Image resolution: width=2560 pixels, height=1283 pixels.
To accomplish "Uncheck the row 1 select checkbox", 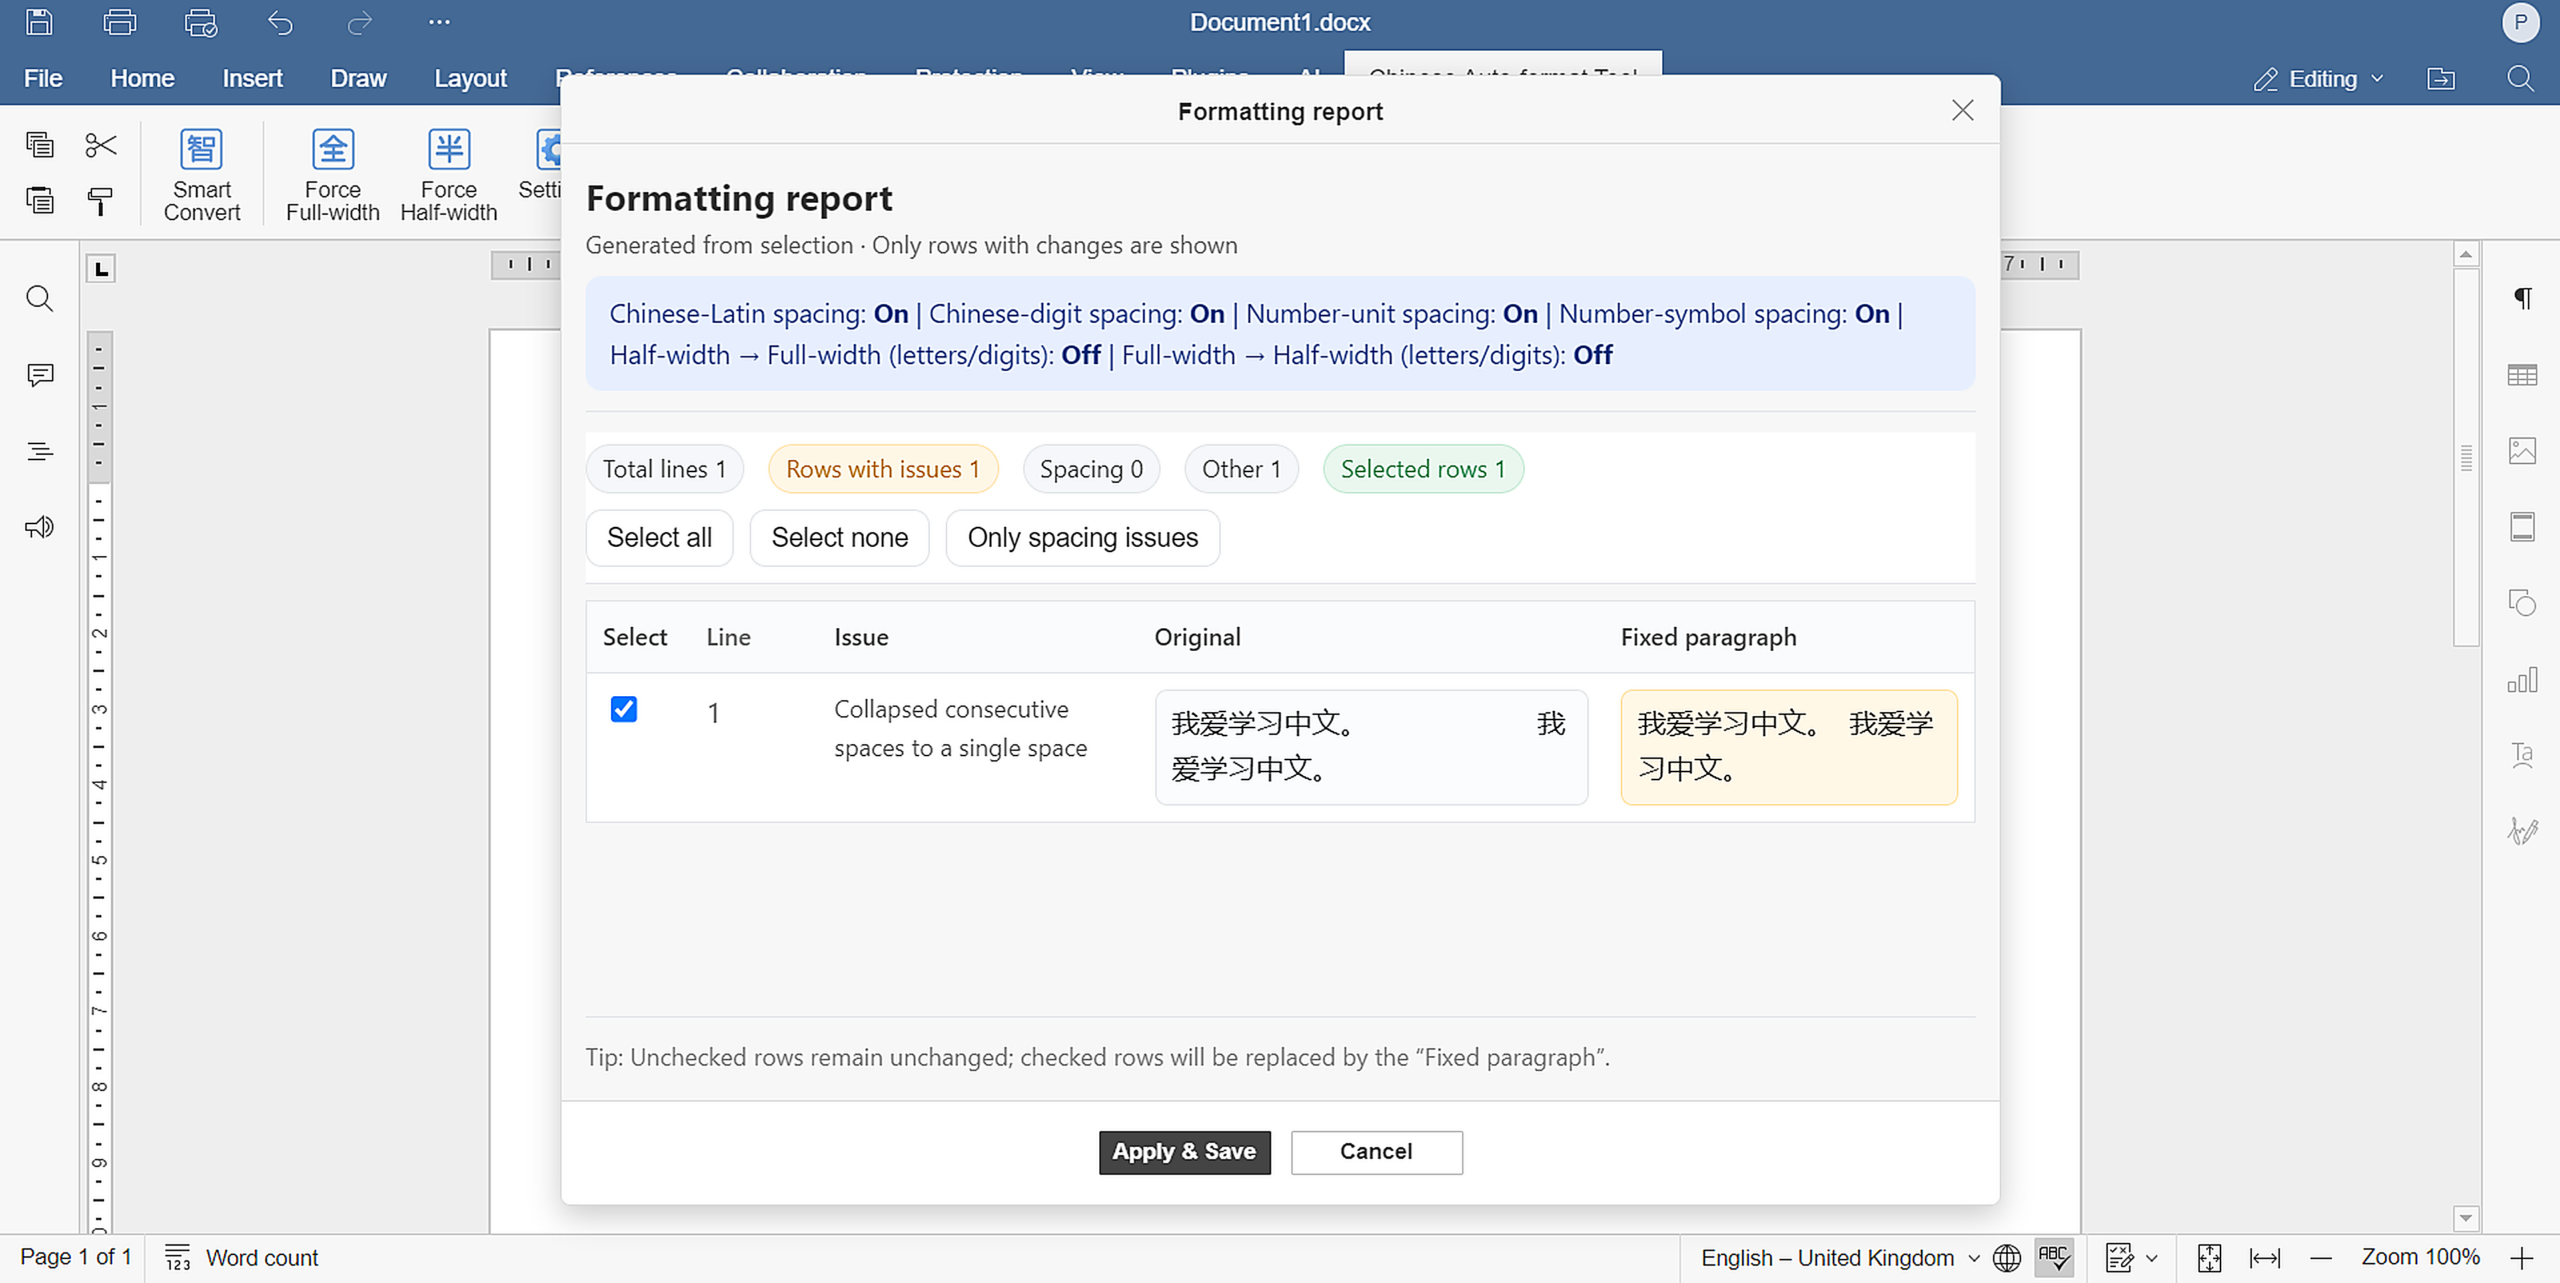I will [x=624, y=709].
